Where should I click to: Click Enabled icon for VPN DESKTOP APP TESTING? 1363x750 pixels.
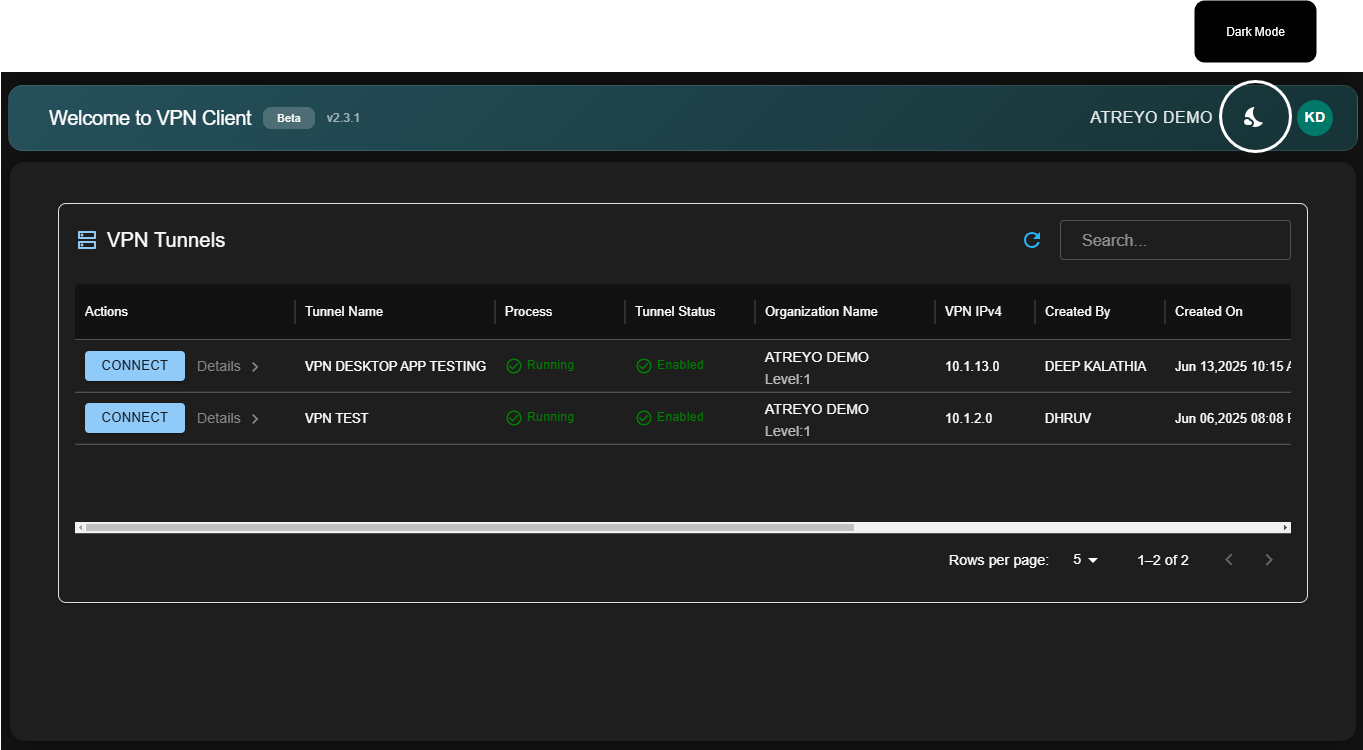[644, 366]
